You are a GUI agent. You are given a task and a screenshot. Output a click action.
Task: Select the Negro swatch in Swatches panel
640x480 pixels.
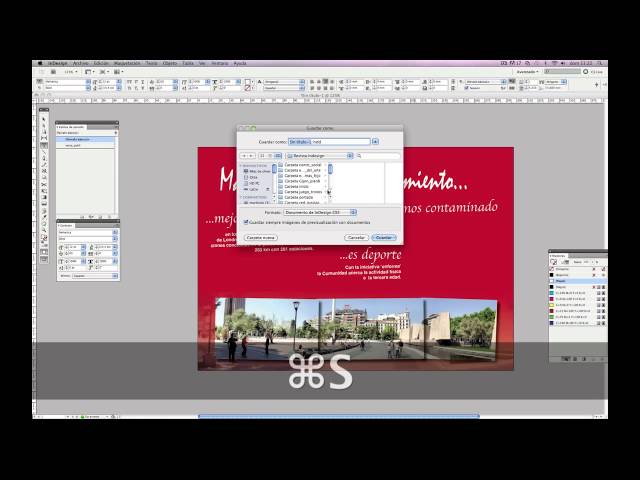coord(578,287)
